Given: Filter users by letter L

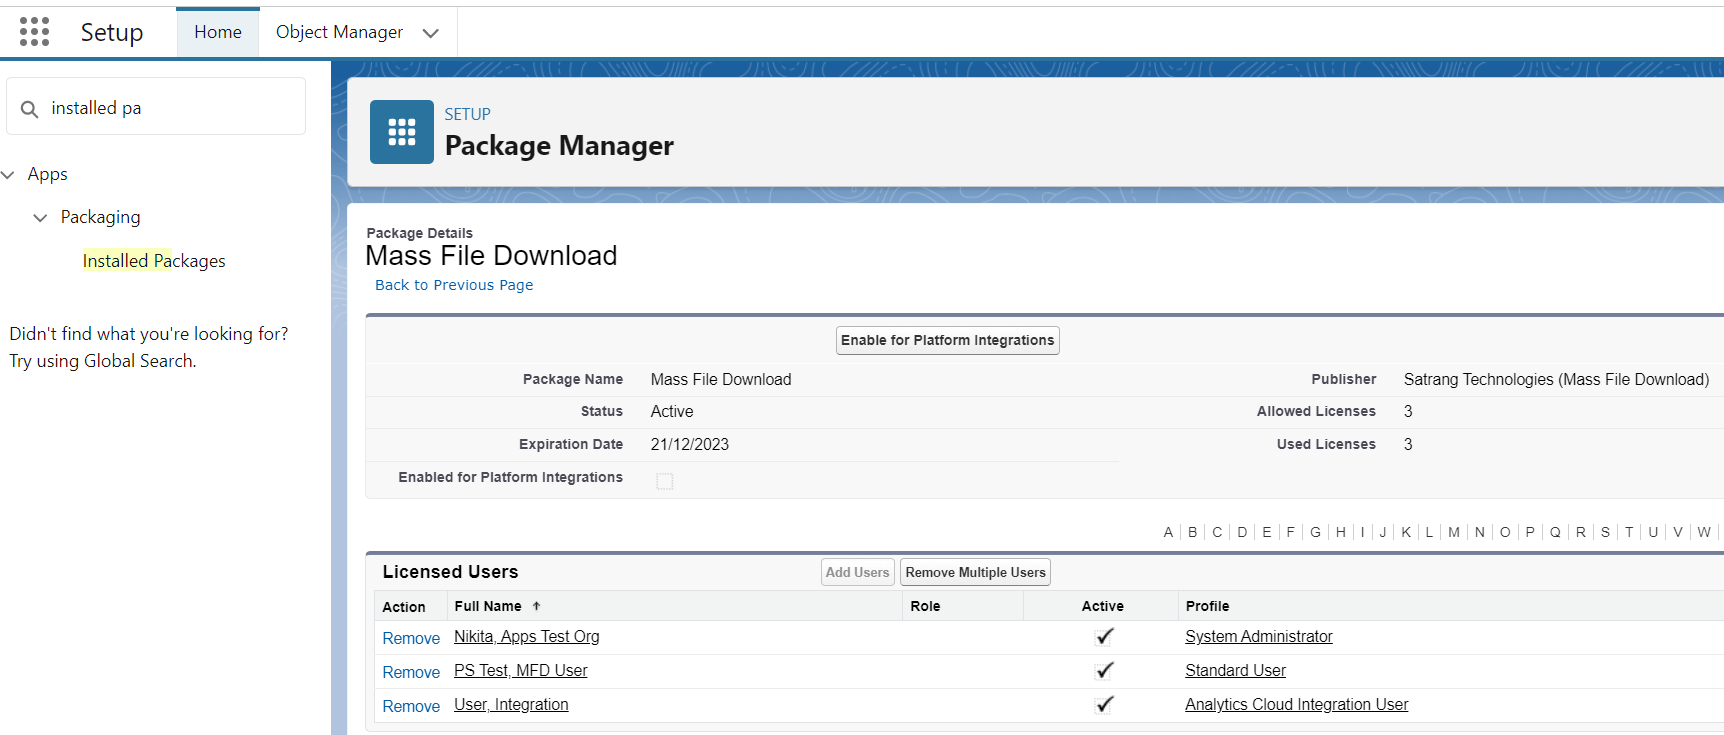Looking at the screenshot, I should pyautogui.click(x=1429, y=532).
